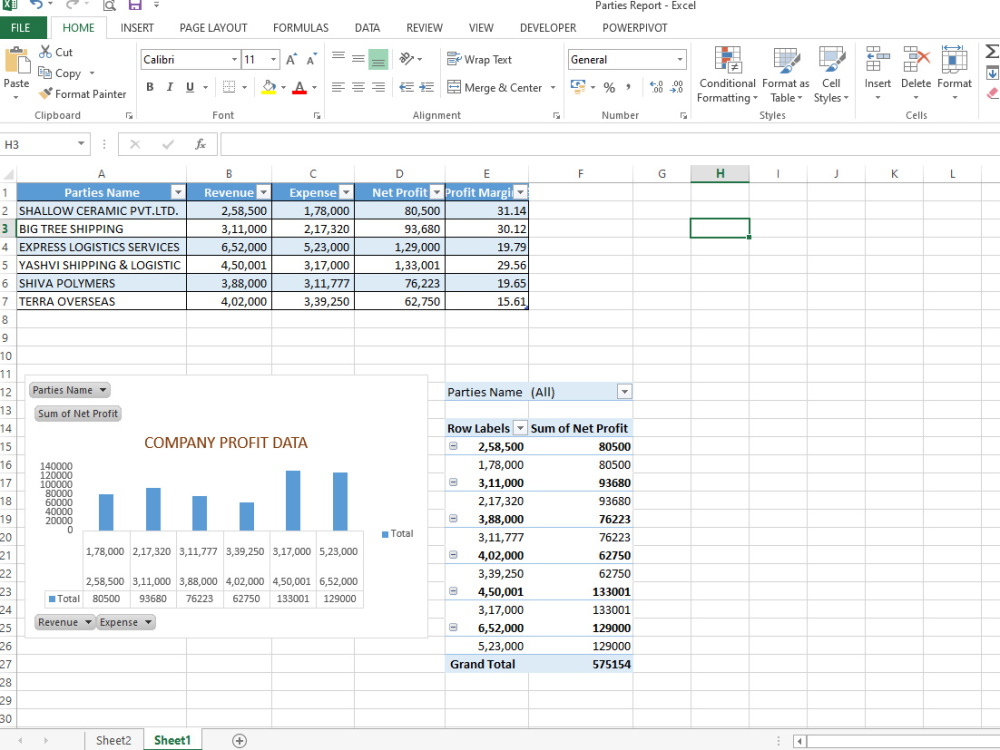The width and height of the screenshot is (1000, 750).
Task: Switch to FORMULAS tab
Action: 300,27
